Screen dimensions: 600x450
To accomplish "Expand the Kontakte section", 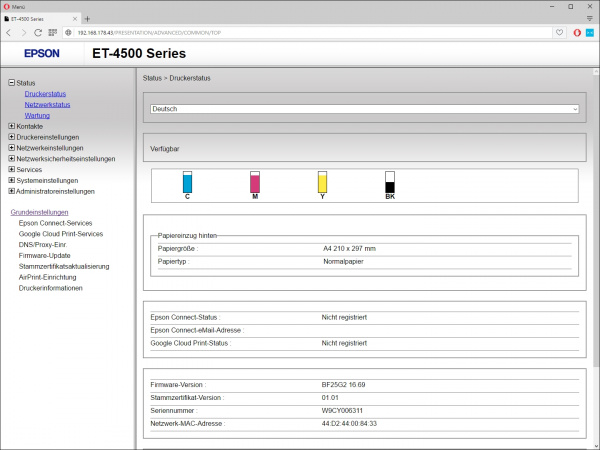I will click(11, 126).
